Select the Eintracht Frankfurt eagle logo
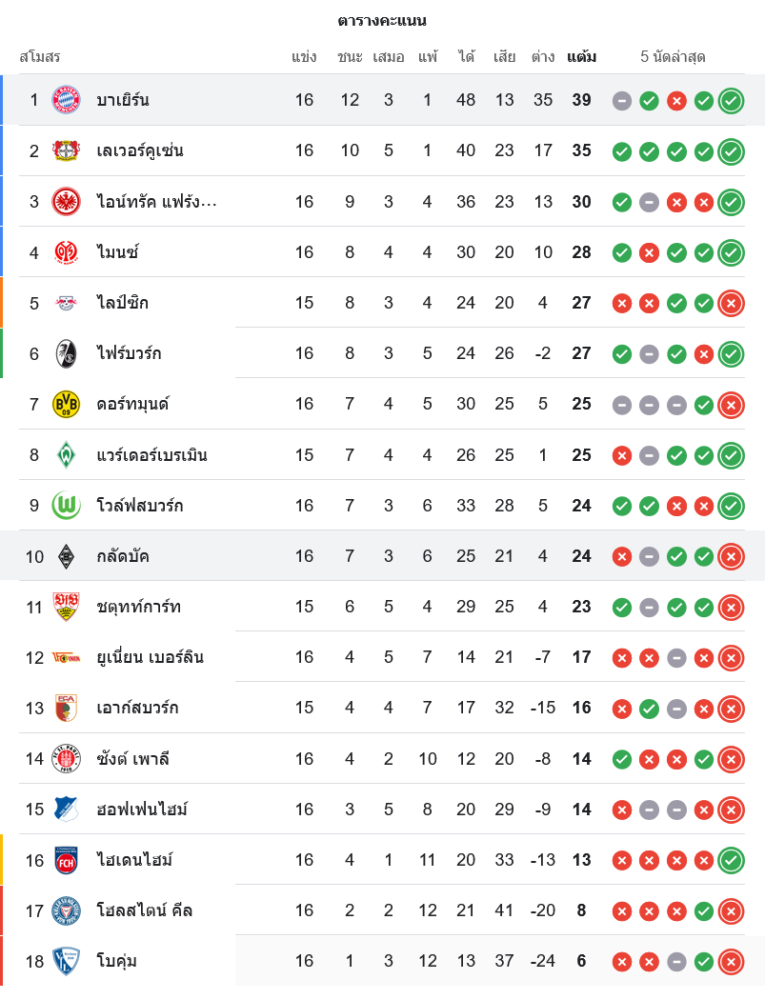765x1000 pixels. [x=66, y=202]
